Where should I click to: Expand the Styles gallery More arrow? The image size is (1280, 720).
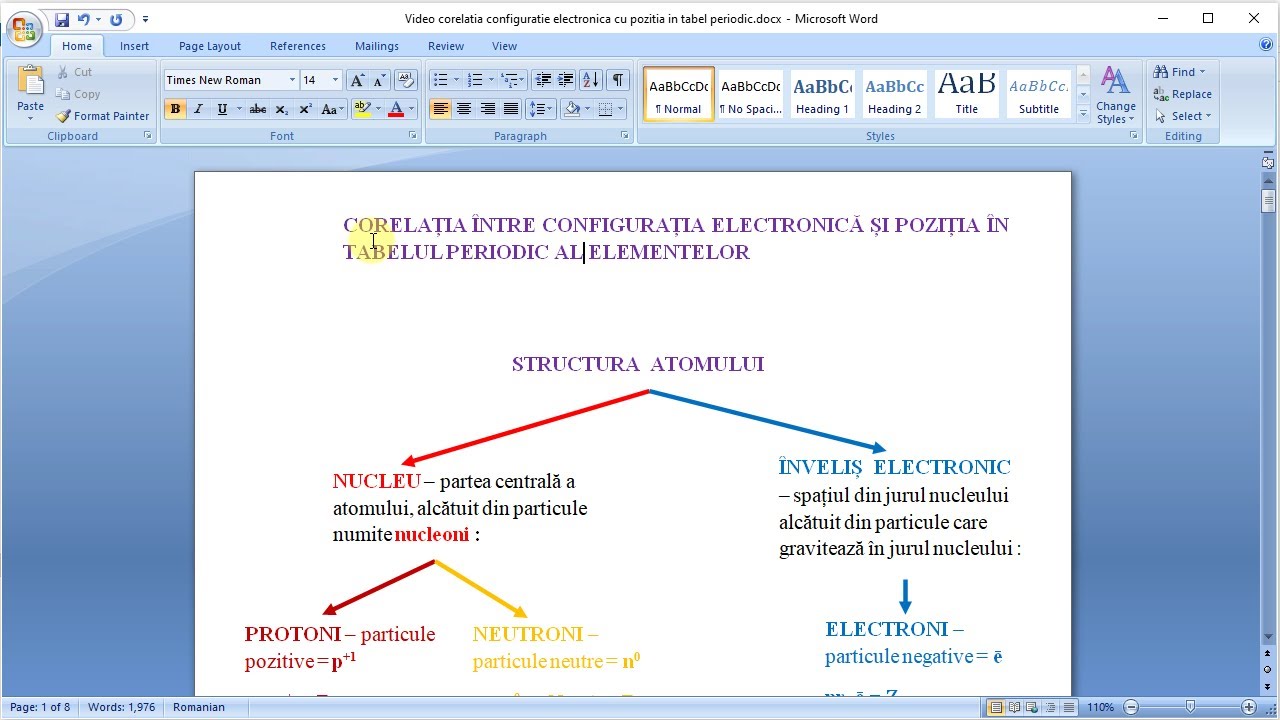click(x=1083, y=114)
